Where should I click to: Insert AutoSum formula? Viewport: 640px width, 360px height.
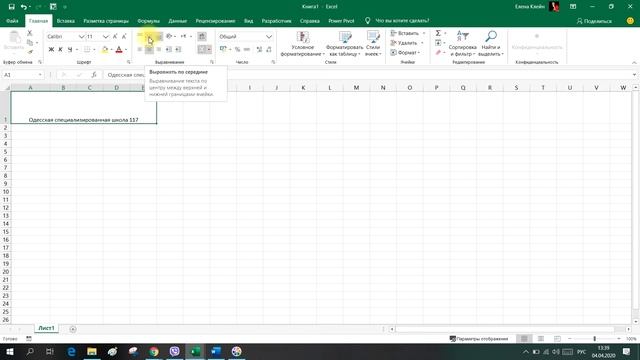438,33
